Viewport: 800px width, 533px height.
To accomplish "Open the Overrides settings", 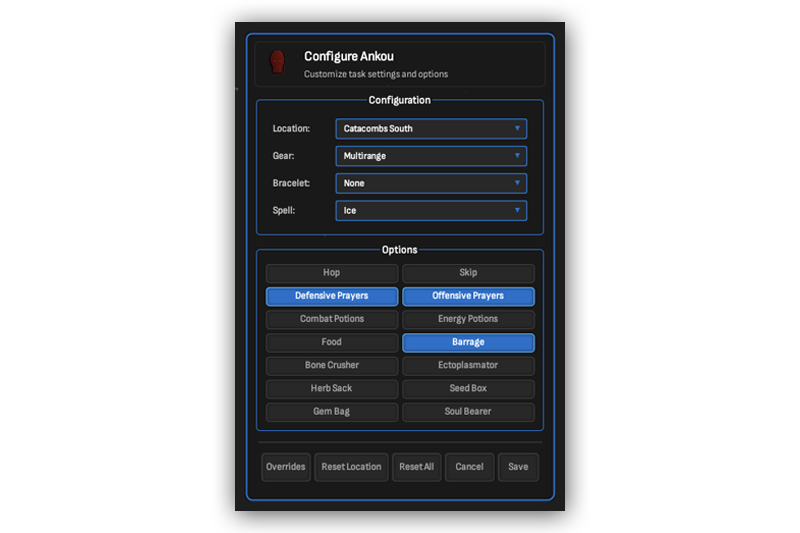I will pos(286,467).
